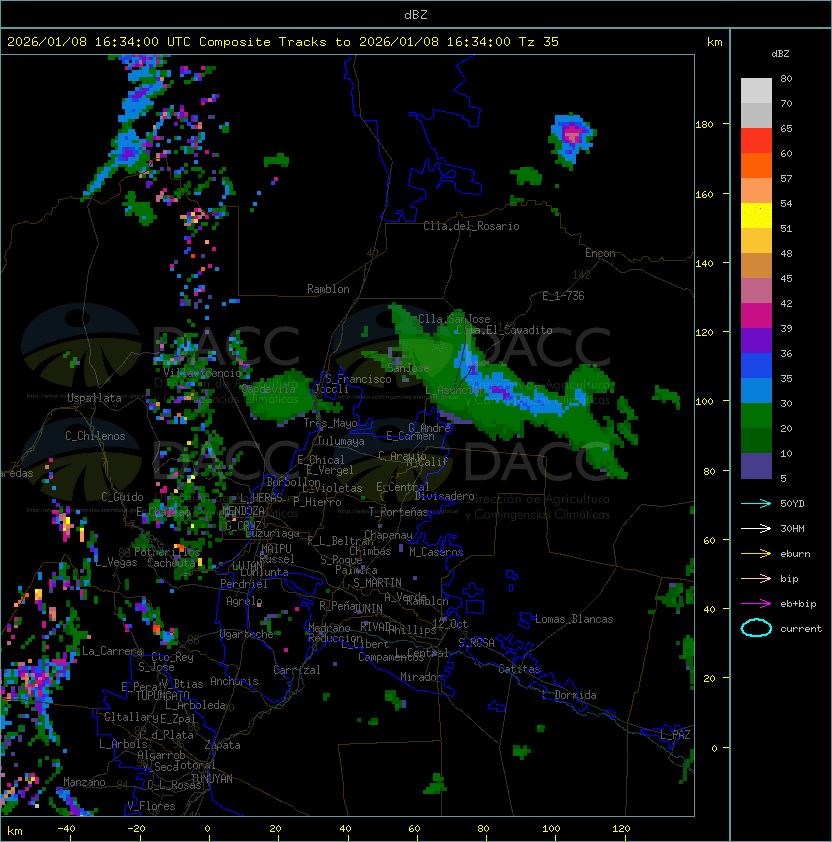Click the 'dBZ' heading above the color scale

click(780, 54)
